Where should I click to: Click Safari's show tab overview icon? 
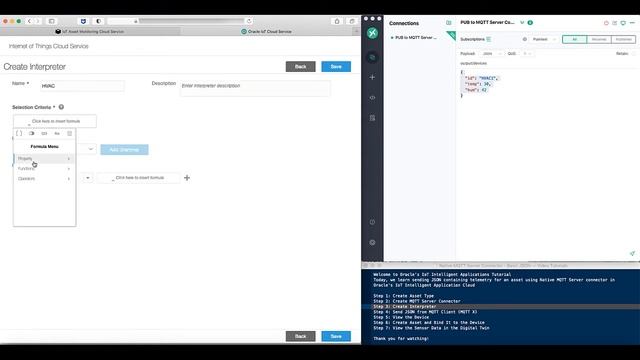coord(352,21)
